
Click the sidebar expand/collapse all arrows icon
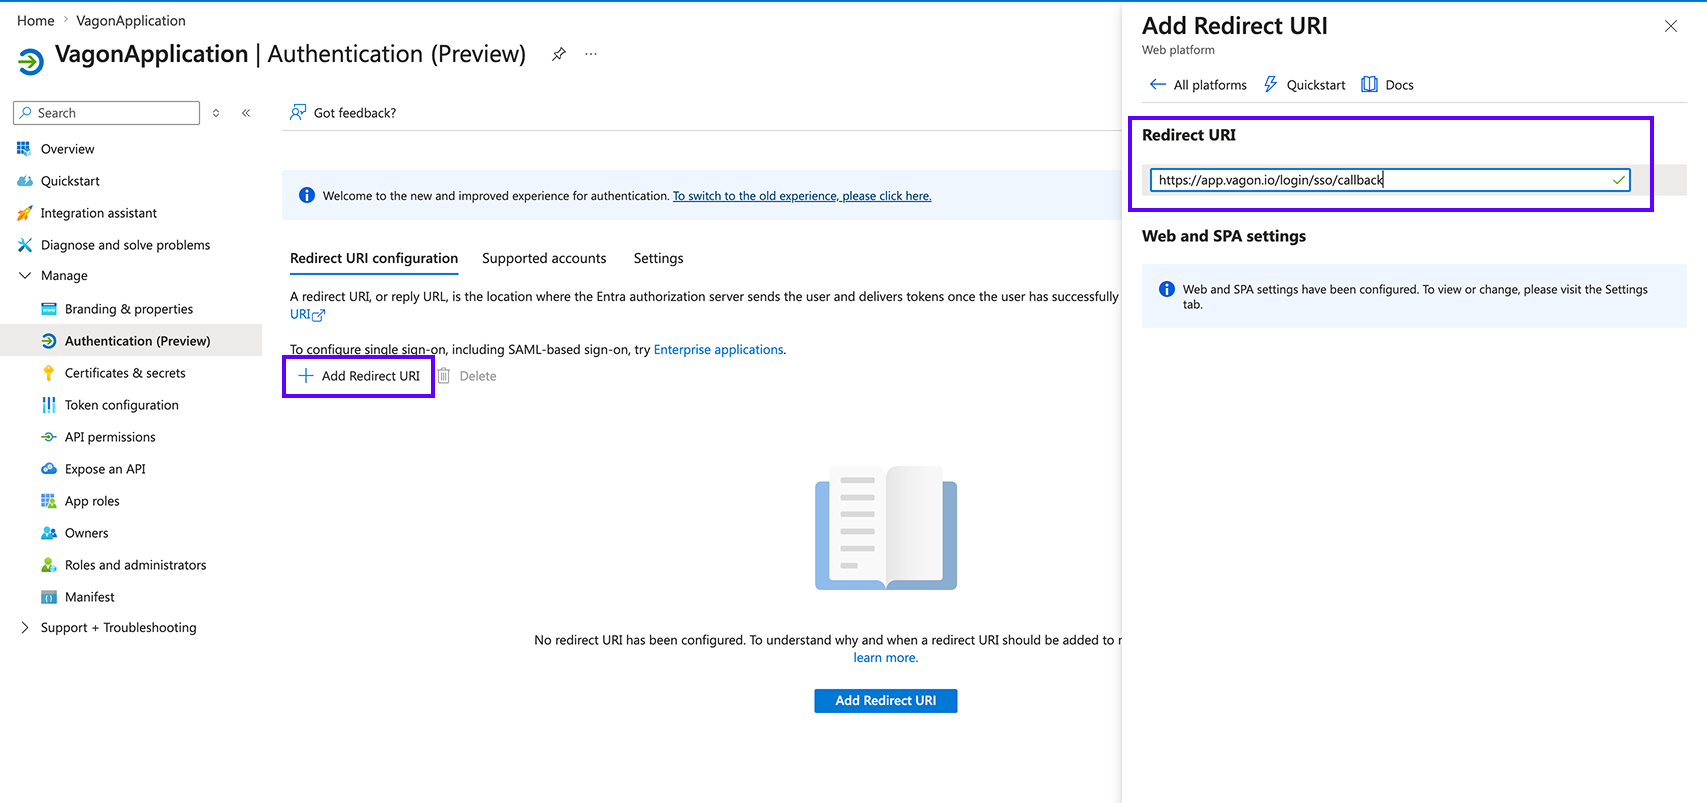point(216,113)
